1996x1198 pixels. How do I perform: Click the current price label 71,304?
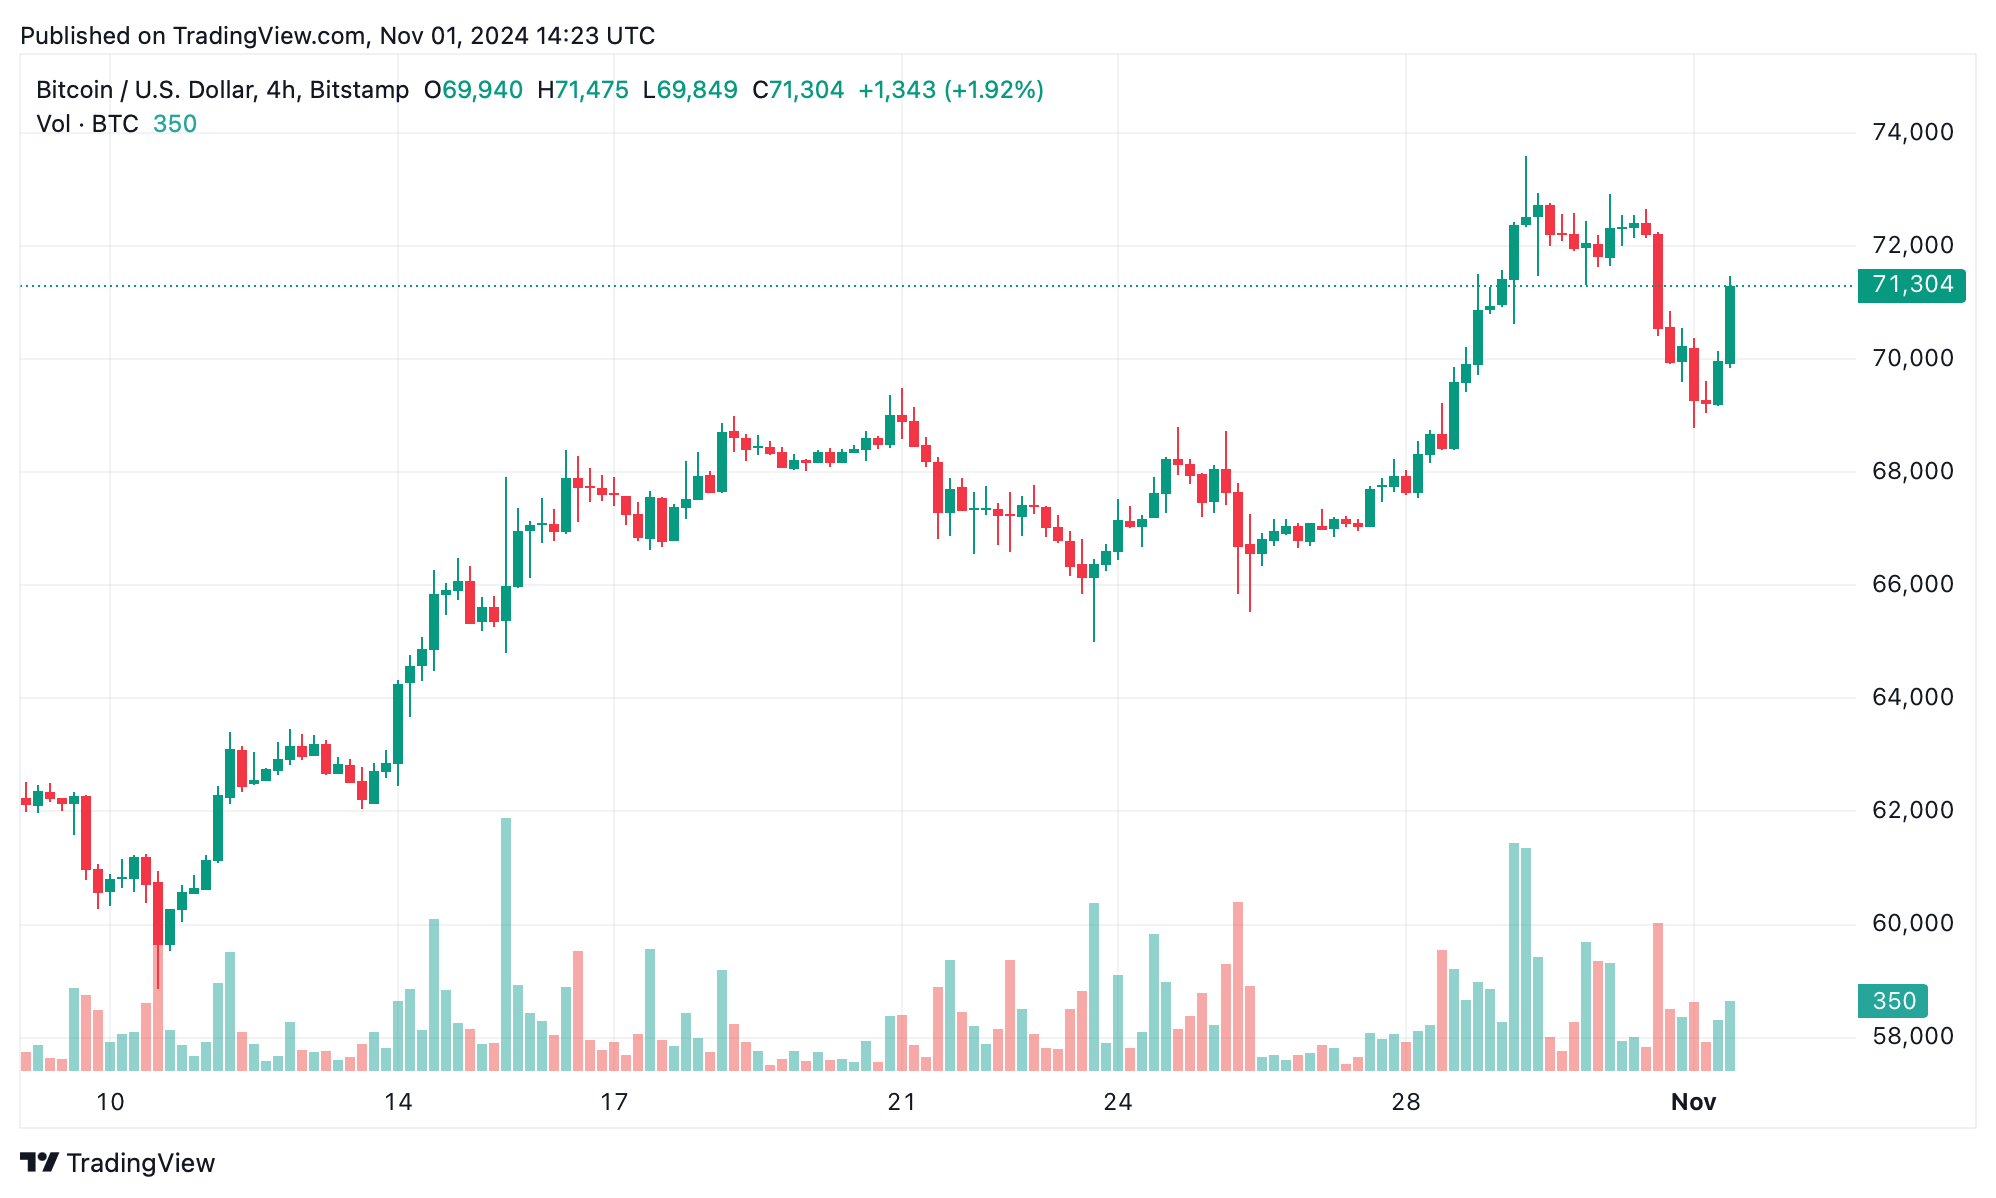[x=1911, y=285]
